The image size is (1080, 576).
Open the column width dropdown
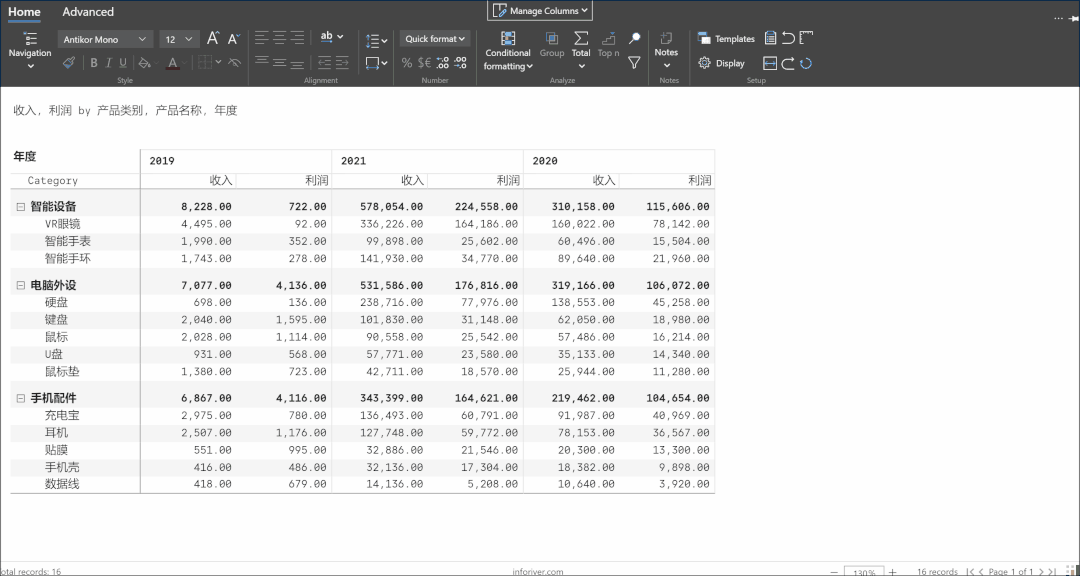coord(377,63)
